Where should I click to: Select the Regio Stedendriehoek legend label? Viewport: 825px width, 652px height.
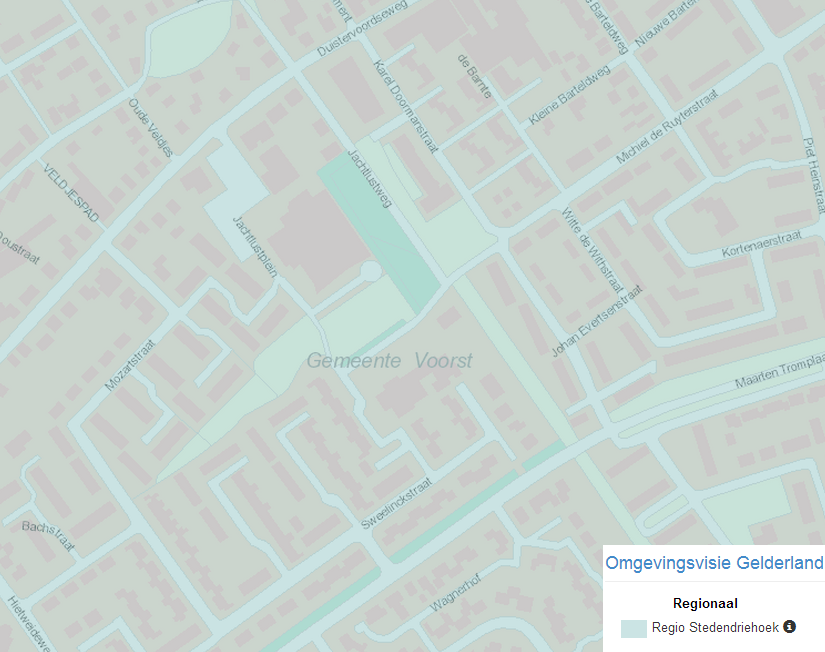(715, 628)
